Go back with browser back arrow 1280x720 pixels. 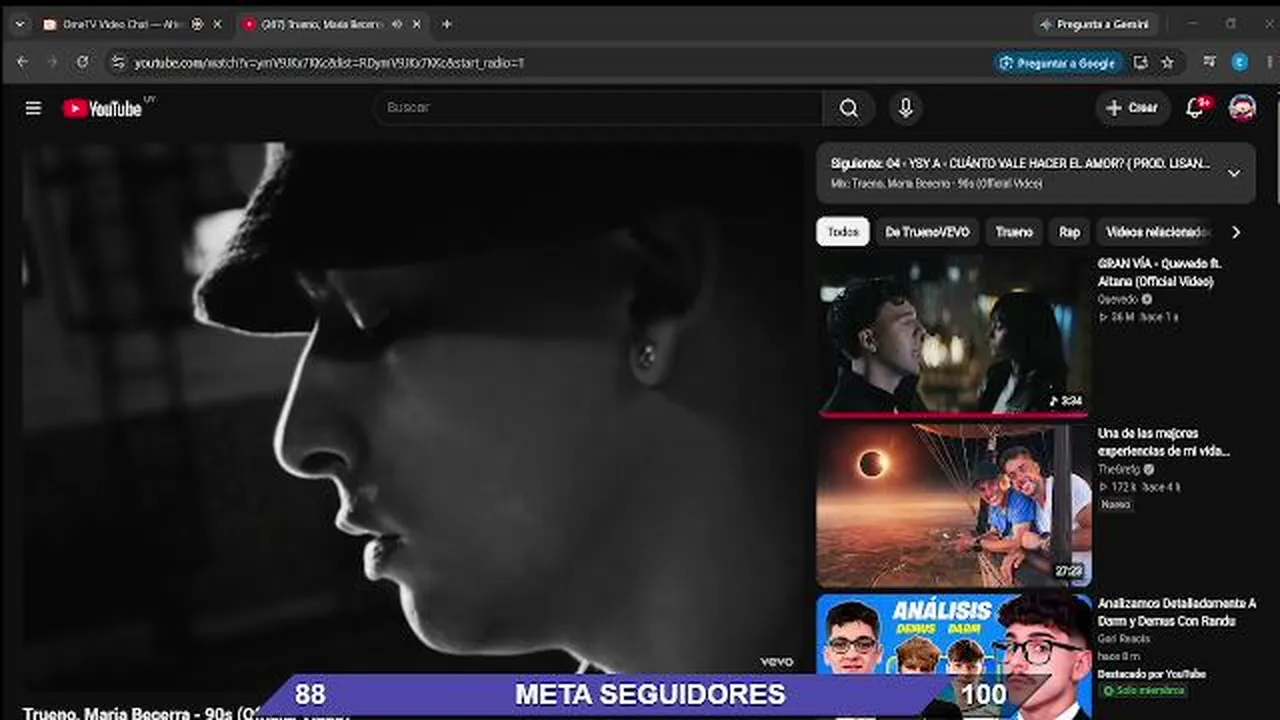tap(22, 62)
